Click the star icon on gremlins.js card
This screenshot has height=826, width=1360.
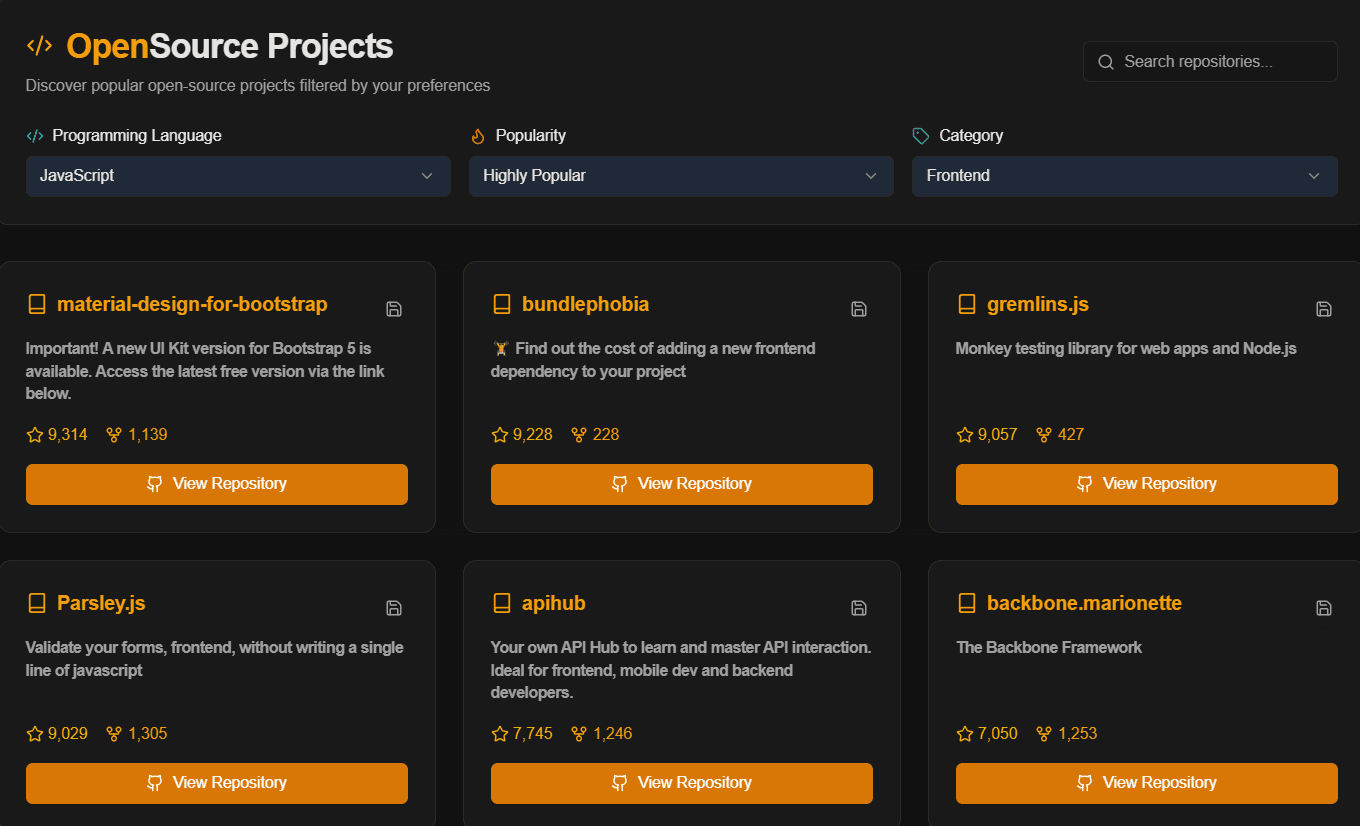965,435
